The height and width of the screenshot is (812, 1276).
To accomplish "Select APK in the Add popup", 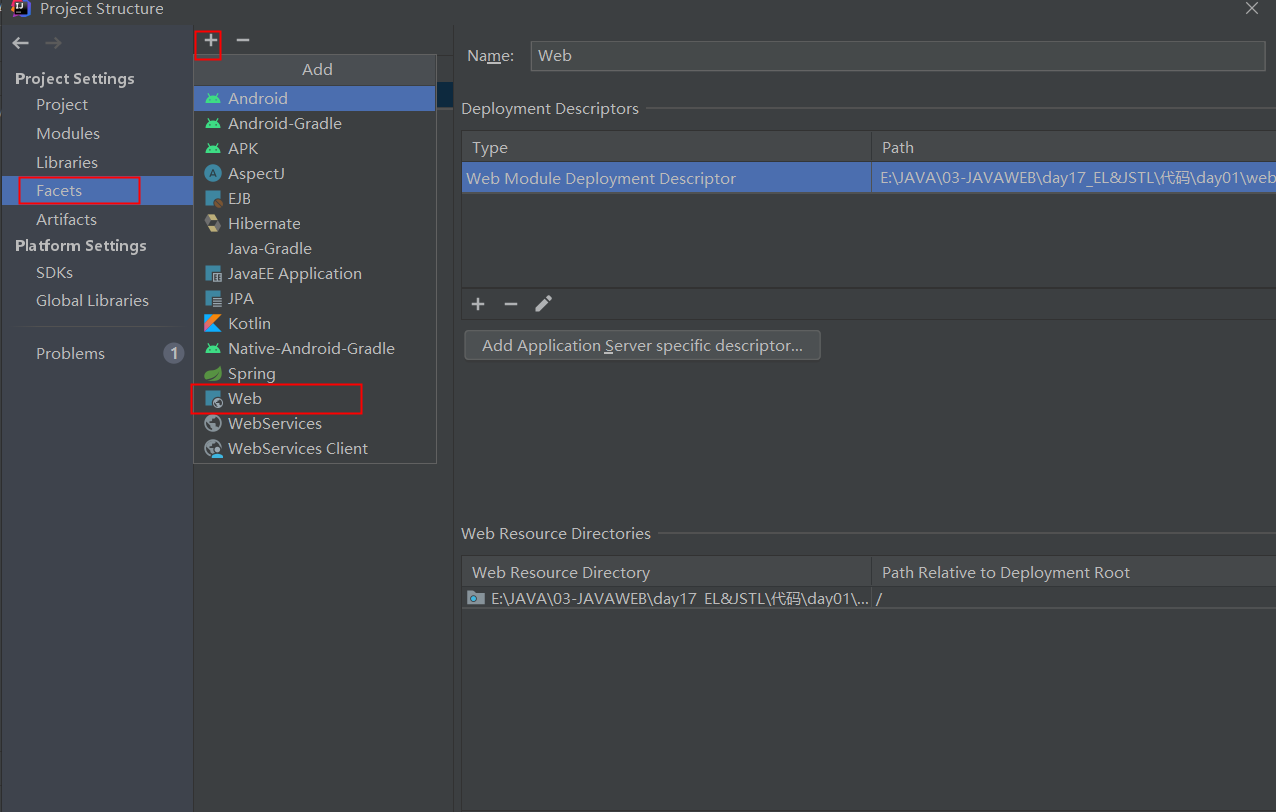I will click(315, 148).
